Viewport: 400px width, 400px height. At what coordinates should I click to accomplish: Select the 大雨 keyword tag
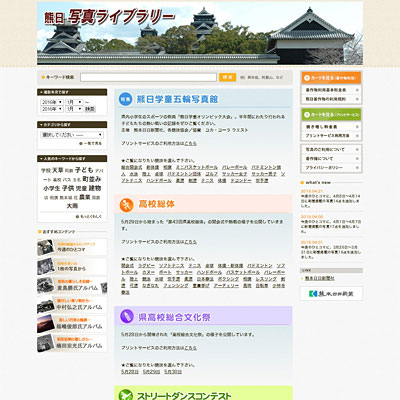coord(72,206)
